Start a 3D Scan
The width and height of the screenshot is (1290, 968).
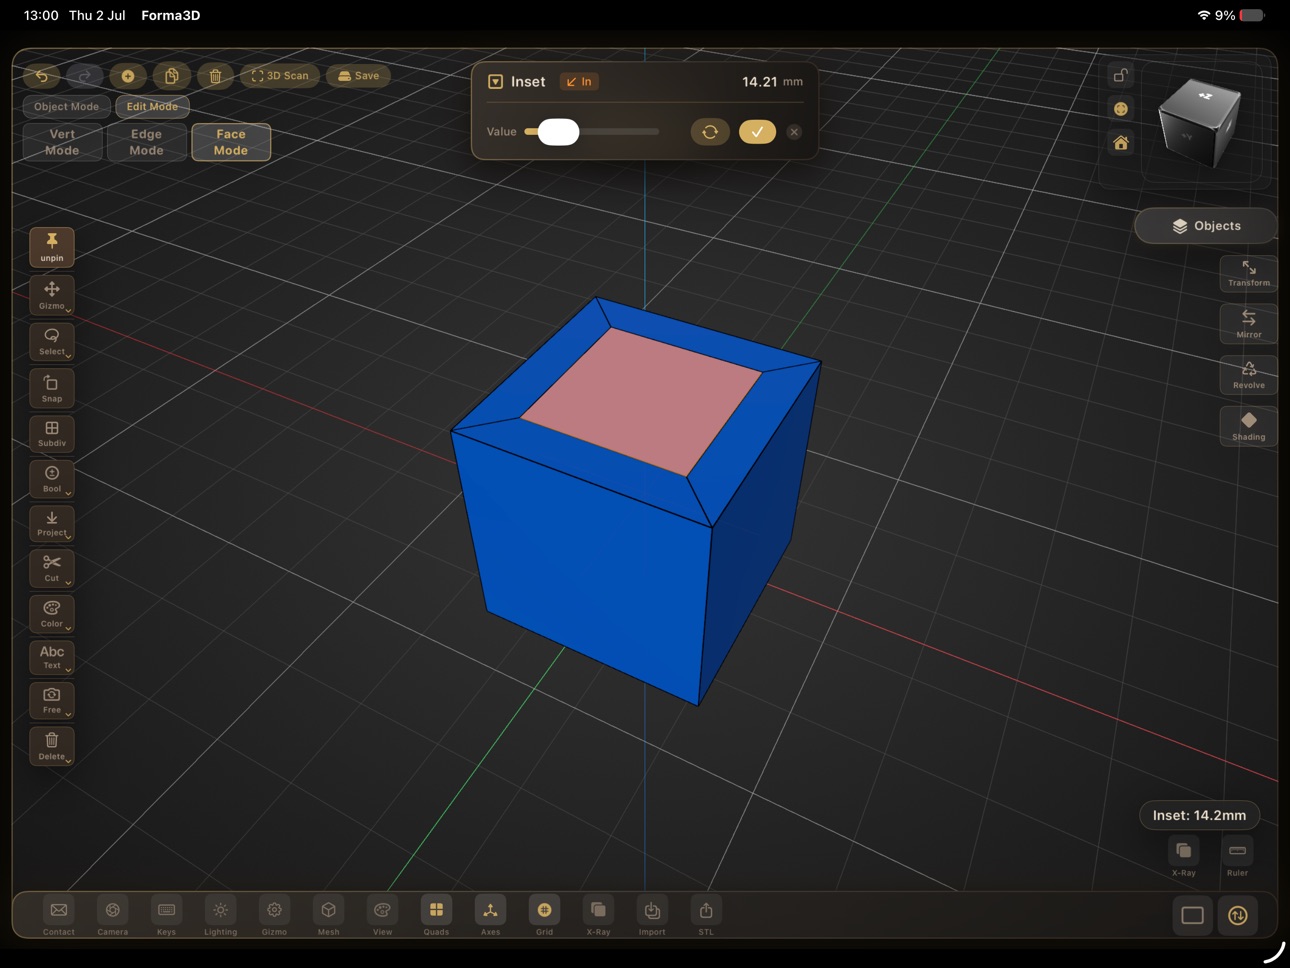280,76
